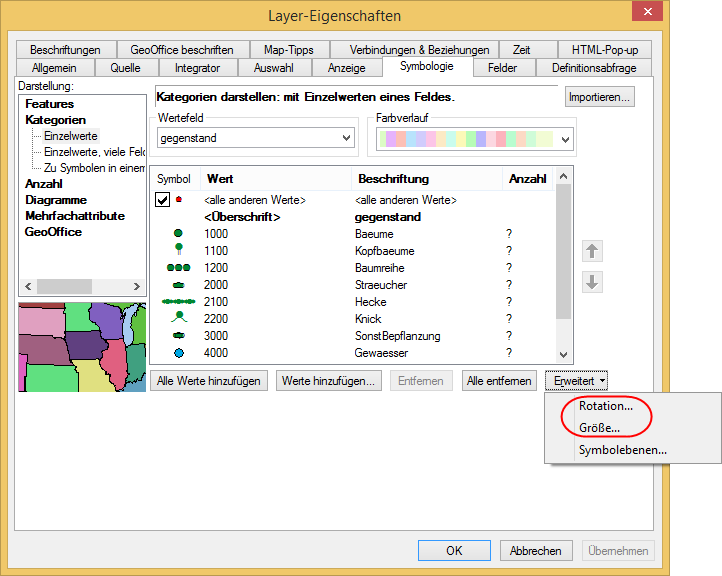Click the Anzahl column header
Image resolution: width=722 pixels, height=576 pixels.
(x=528, y=179)
